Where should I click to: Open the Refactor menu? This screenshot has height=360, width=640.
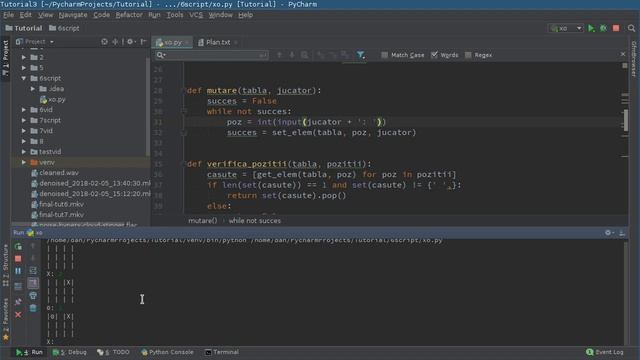[x=129, y=15]
